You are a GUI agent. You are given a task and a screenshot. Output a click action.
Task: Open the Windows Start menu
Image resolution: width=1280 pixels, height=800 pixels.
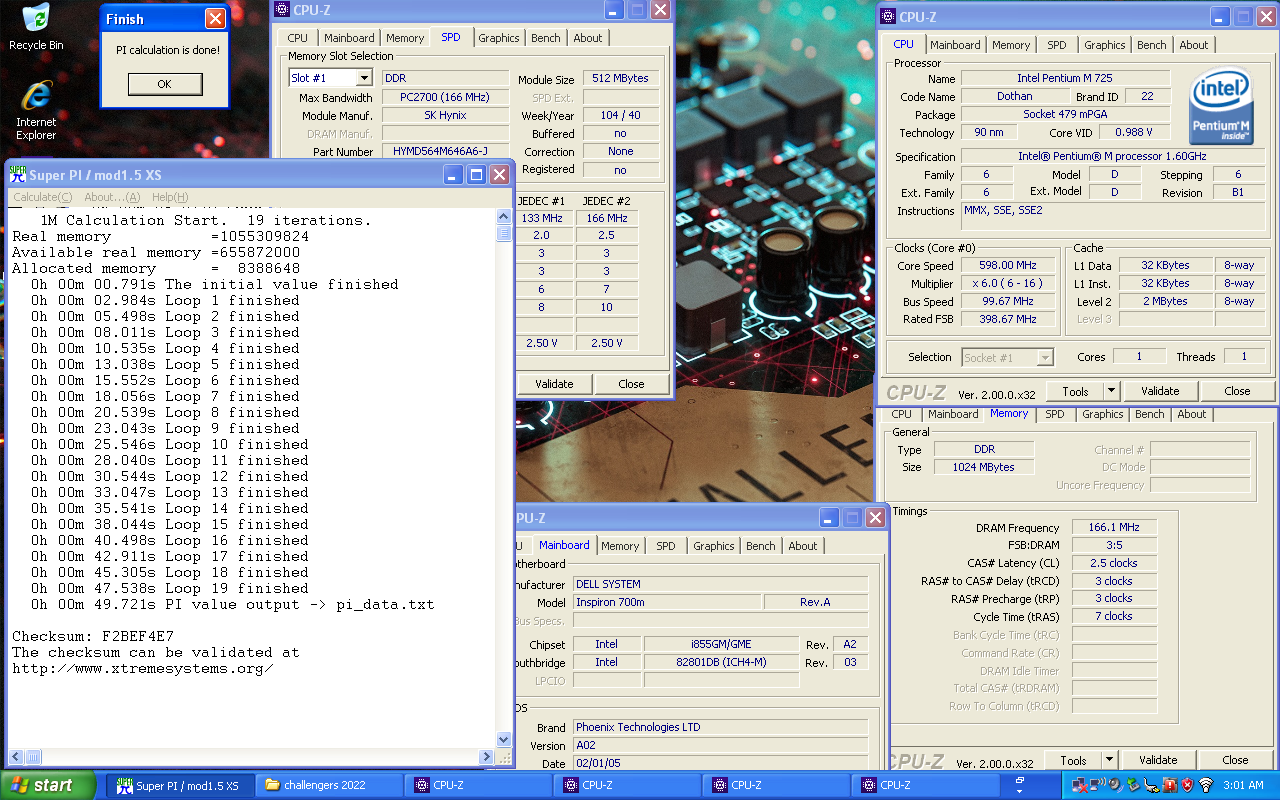pos(48,785)
